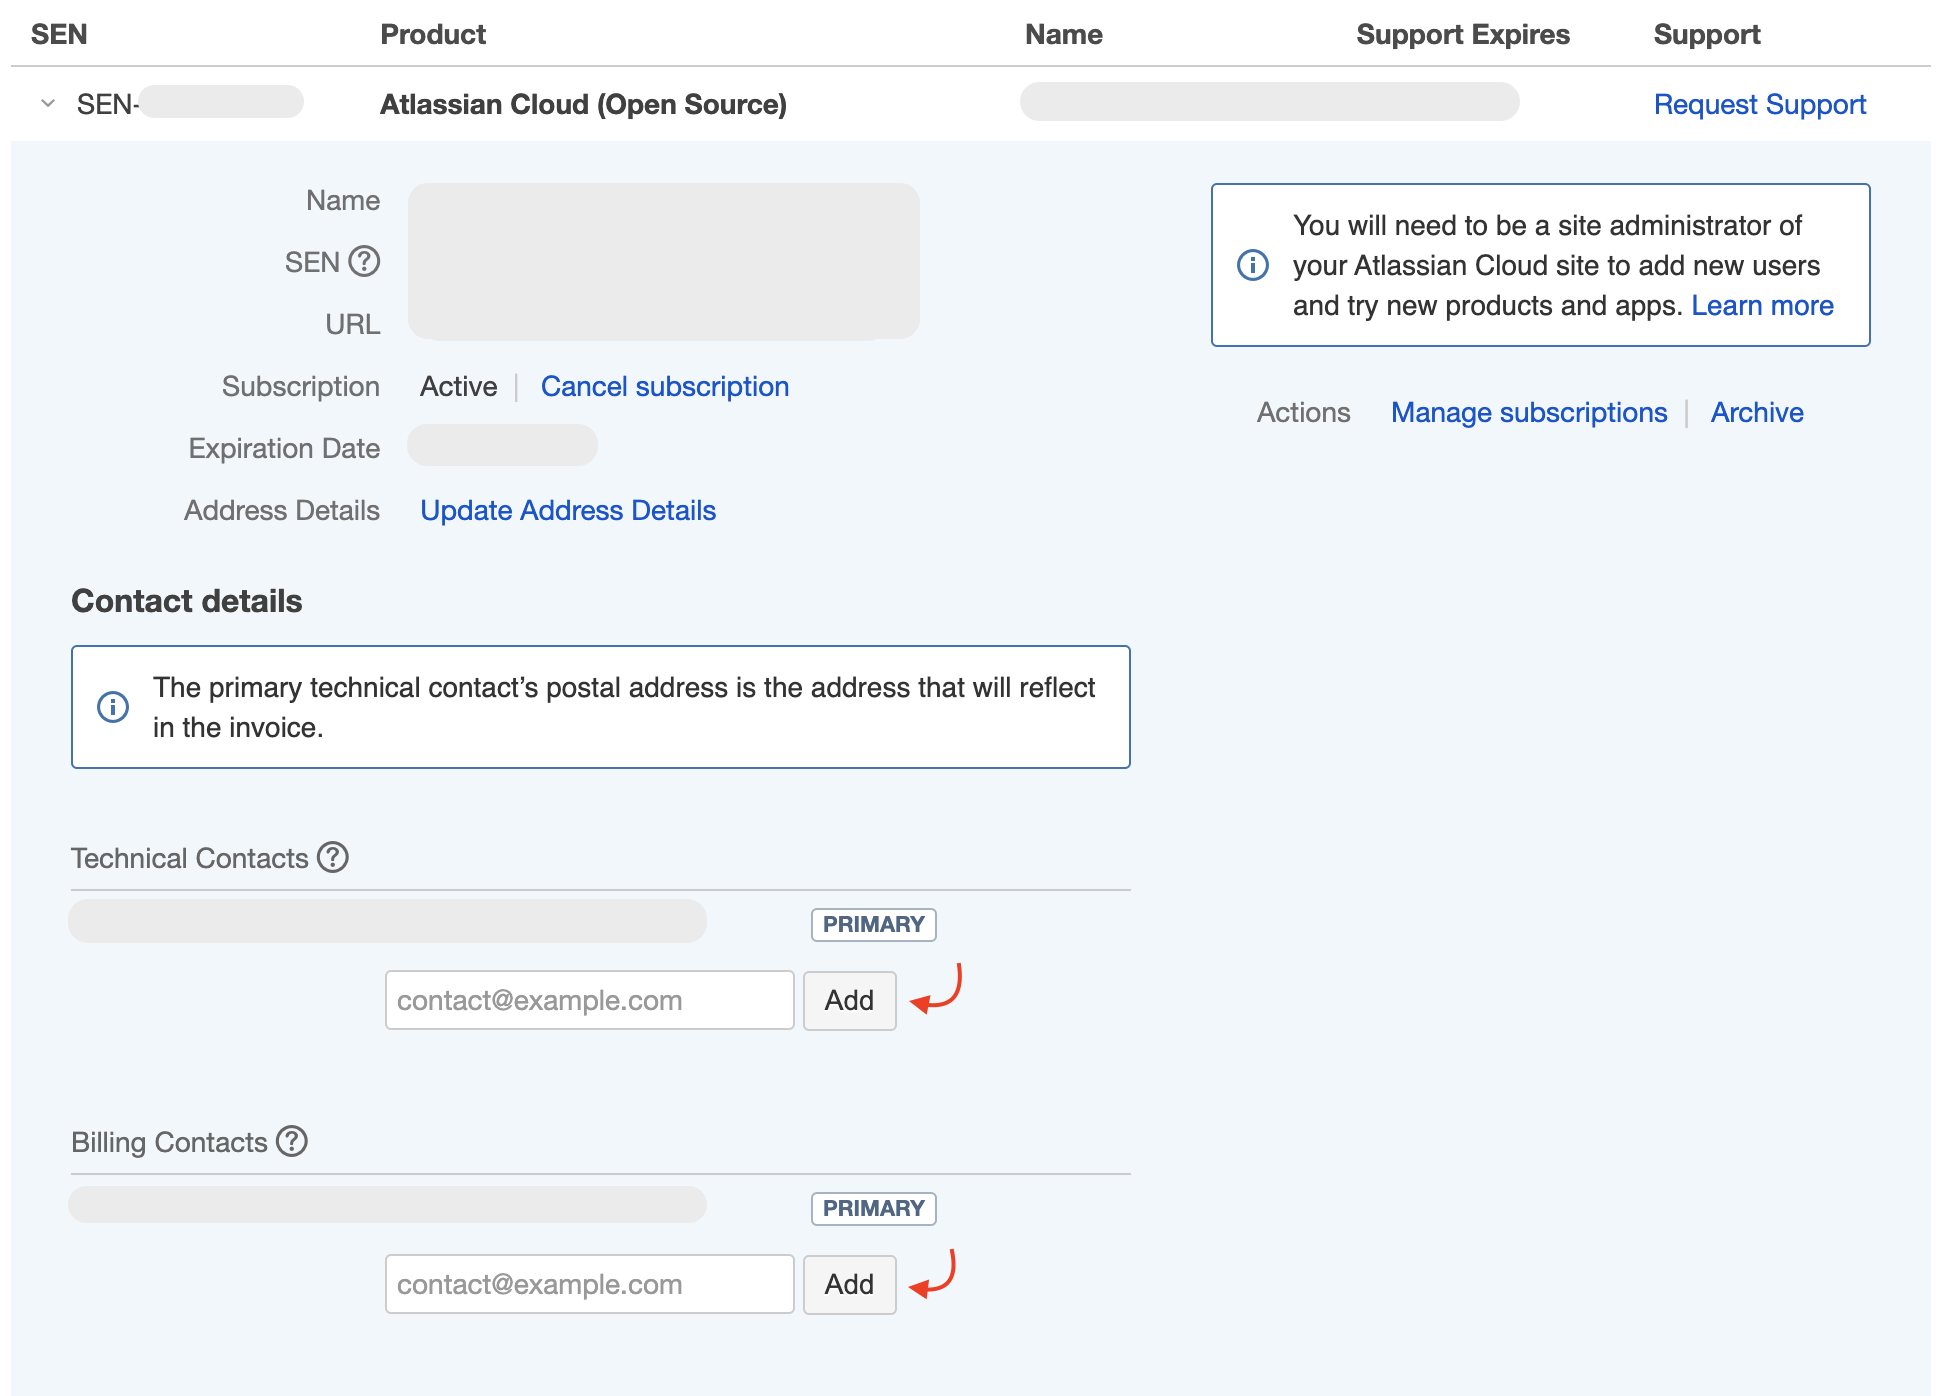This screenshot has height=1396, width=1946.
Task: Open the Technical Contacts help icon
Action: [x=333, y=857]
